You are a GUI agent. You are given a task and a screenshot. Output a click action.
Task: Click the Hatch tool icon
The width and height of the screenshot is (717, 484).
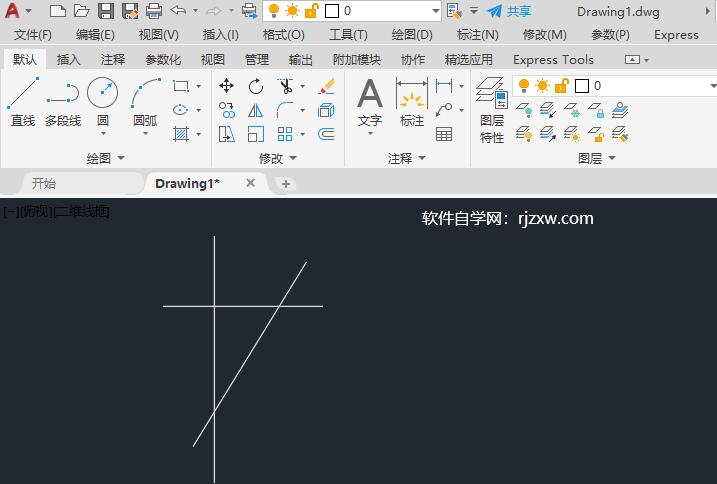[181, 134]
